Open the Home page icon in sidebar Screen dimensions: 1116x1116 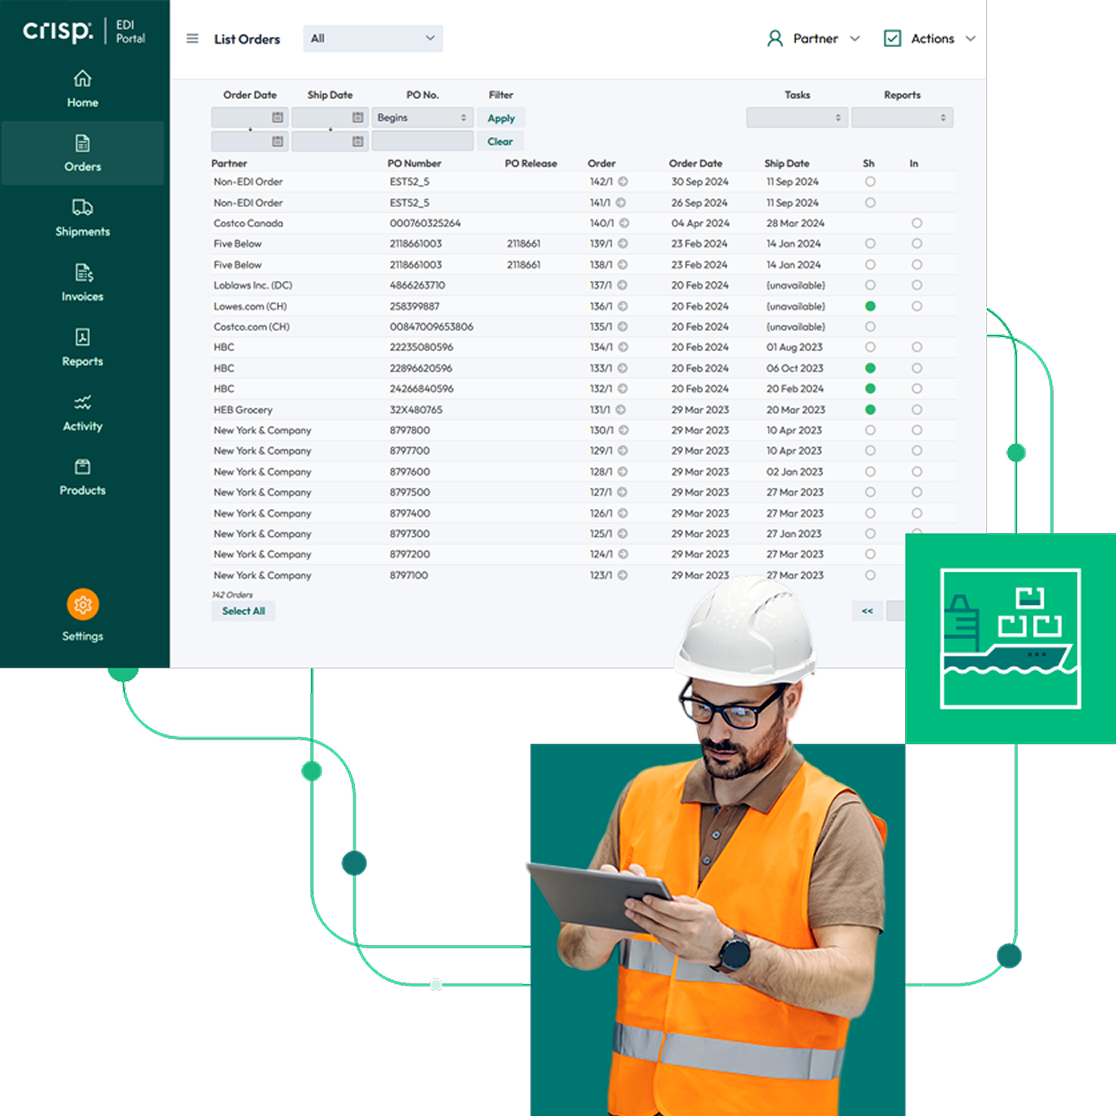(83, 79)
